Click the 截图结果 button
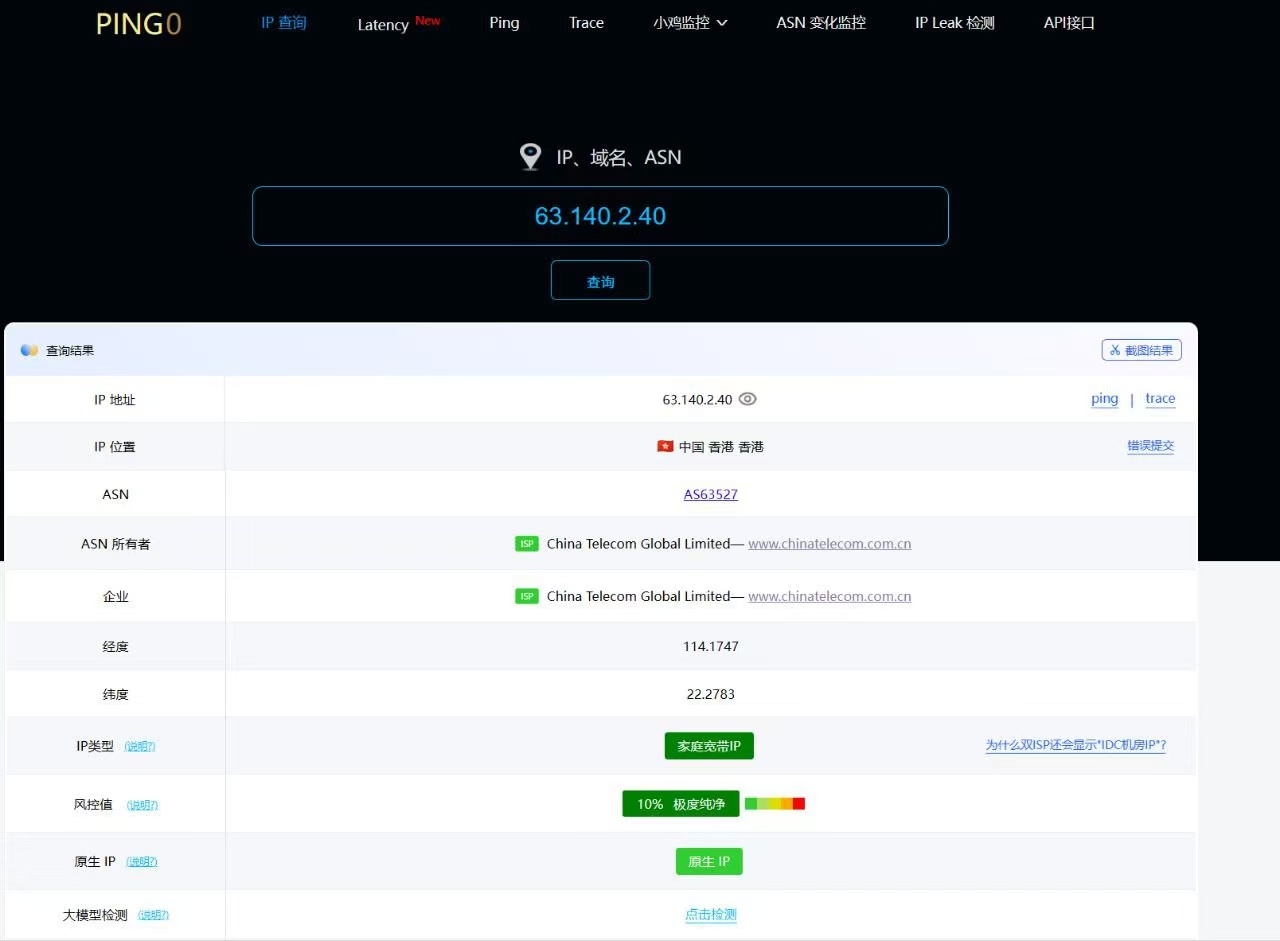This screenshot has height=941, width=1280. point(1141,350)
